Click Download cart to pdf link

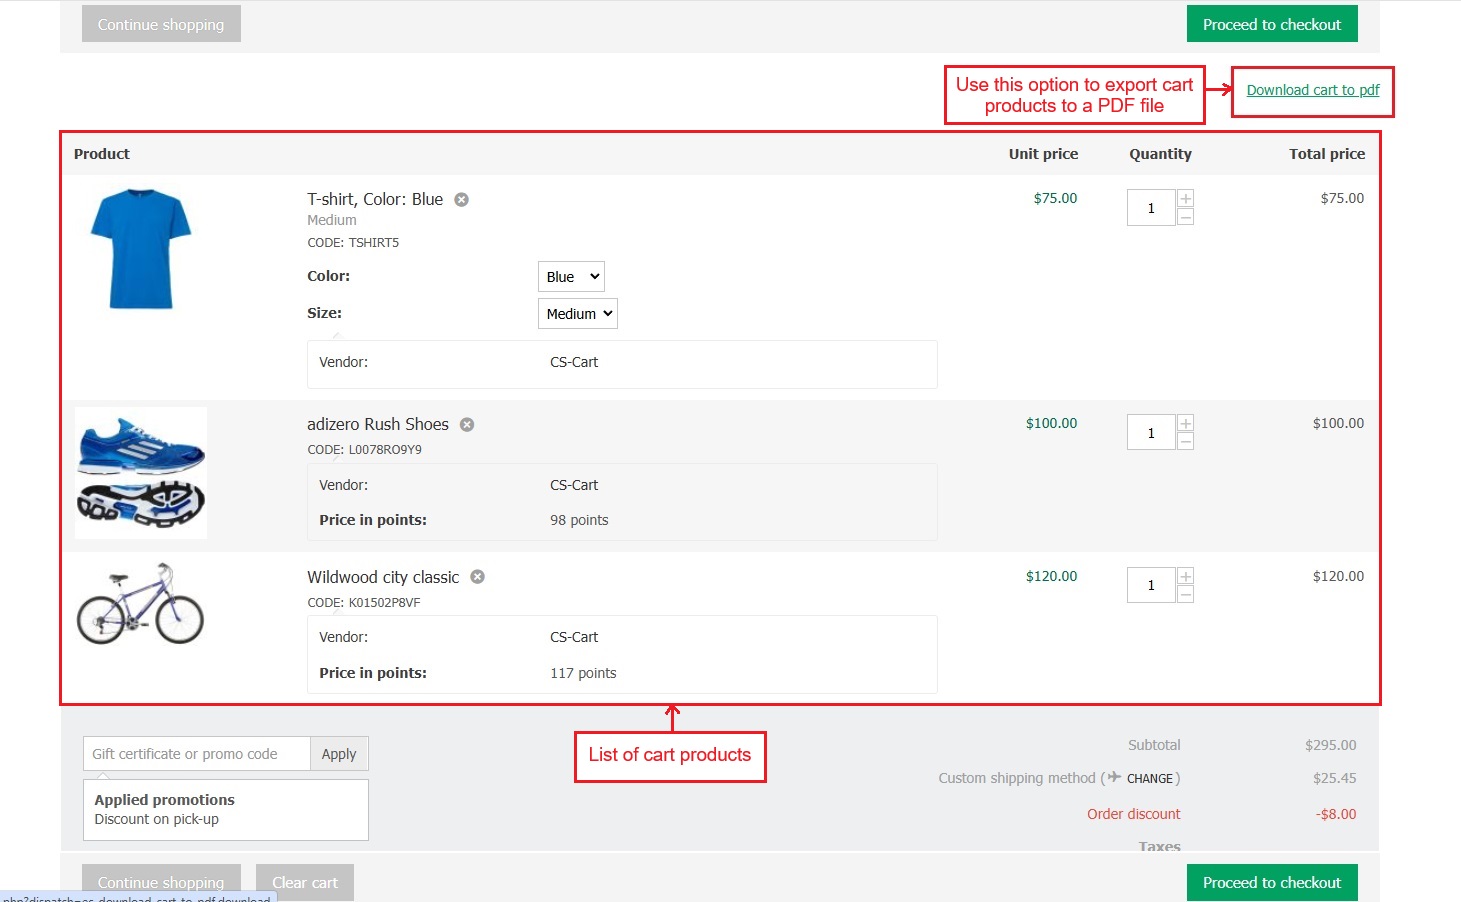tap(1312, 90)
